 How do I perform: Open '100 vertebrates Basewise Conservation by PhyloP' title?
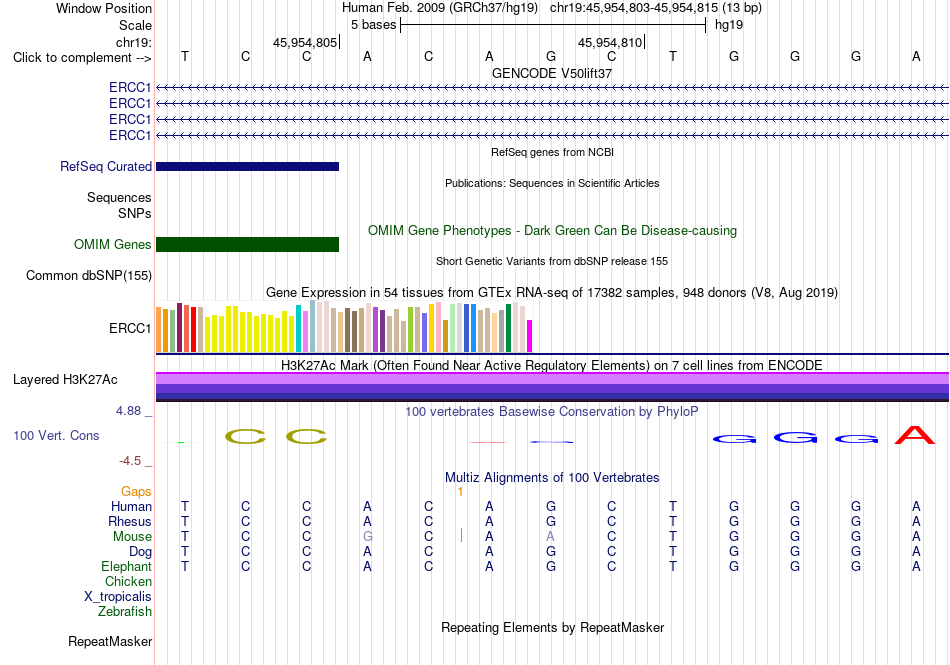(552, 412)
